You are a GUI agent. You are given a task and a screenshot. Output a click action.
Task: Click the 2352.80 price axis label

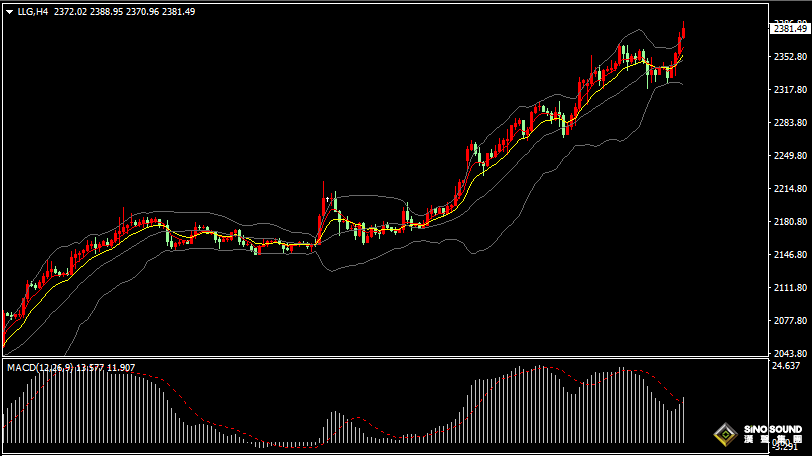tap(789, 56)
